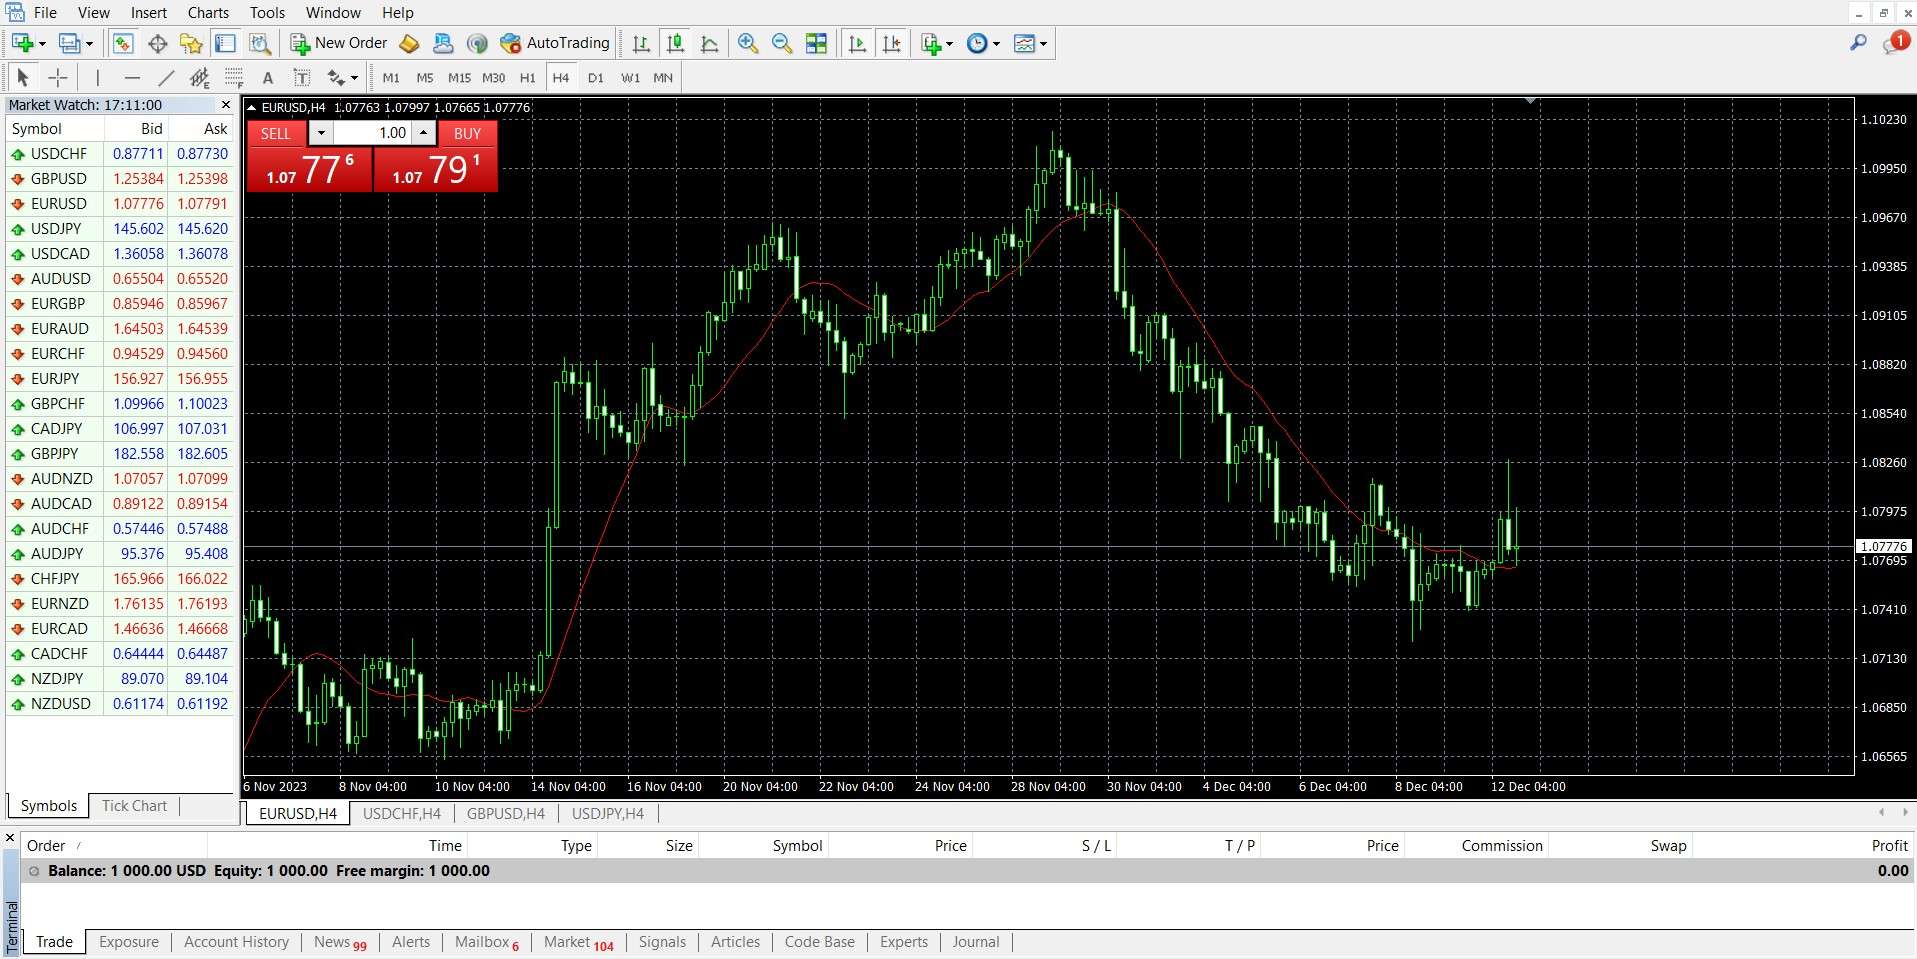Viewport: 1917px width, 959px height.
Task: Select the Trendline drawing tool
Action: pos(166,77)
